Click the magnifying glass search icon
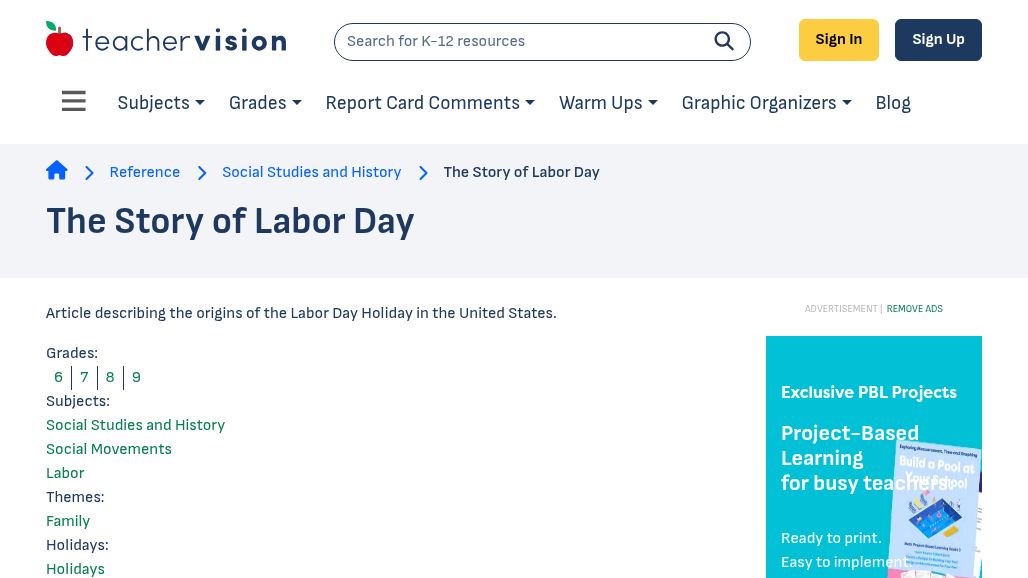Viewport: 1028px width, 578px height. coord(724,41)
